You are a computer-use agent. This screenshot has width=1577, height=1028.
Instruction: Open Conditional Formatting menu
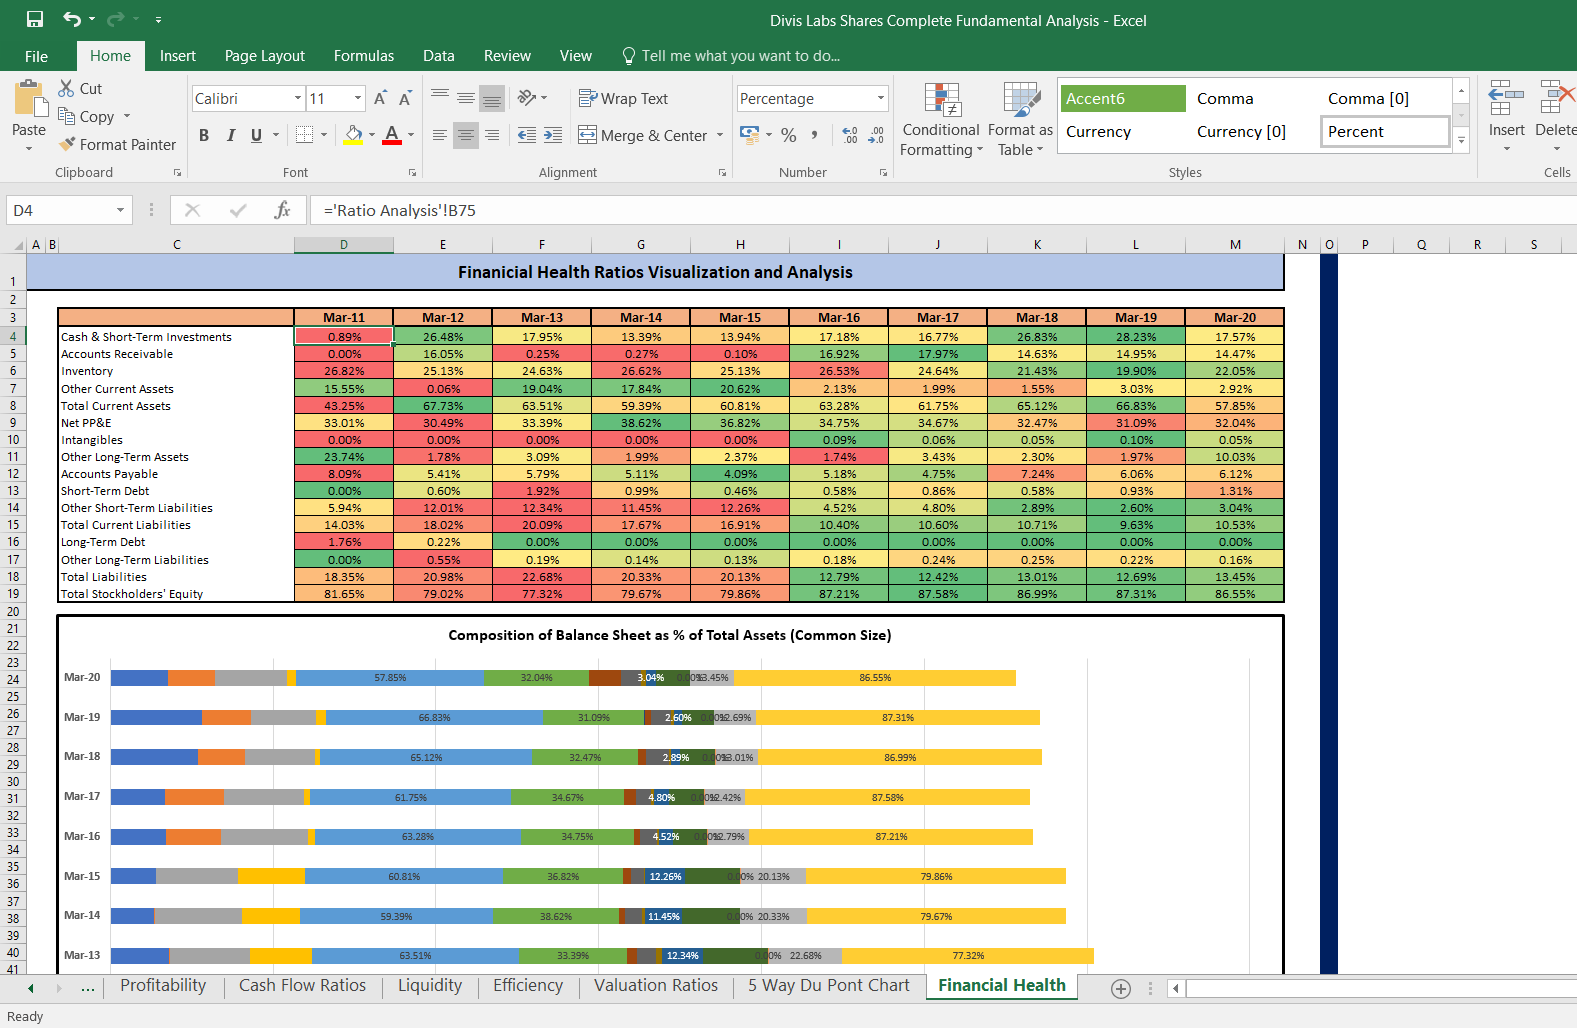point(941,120)
